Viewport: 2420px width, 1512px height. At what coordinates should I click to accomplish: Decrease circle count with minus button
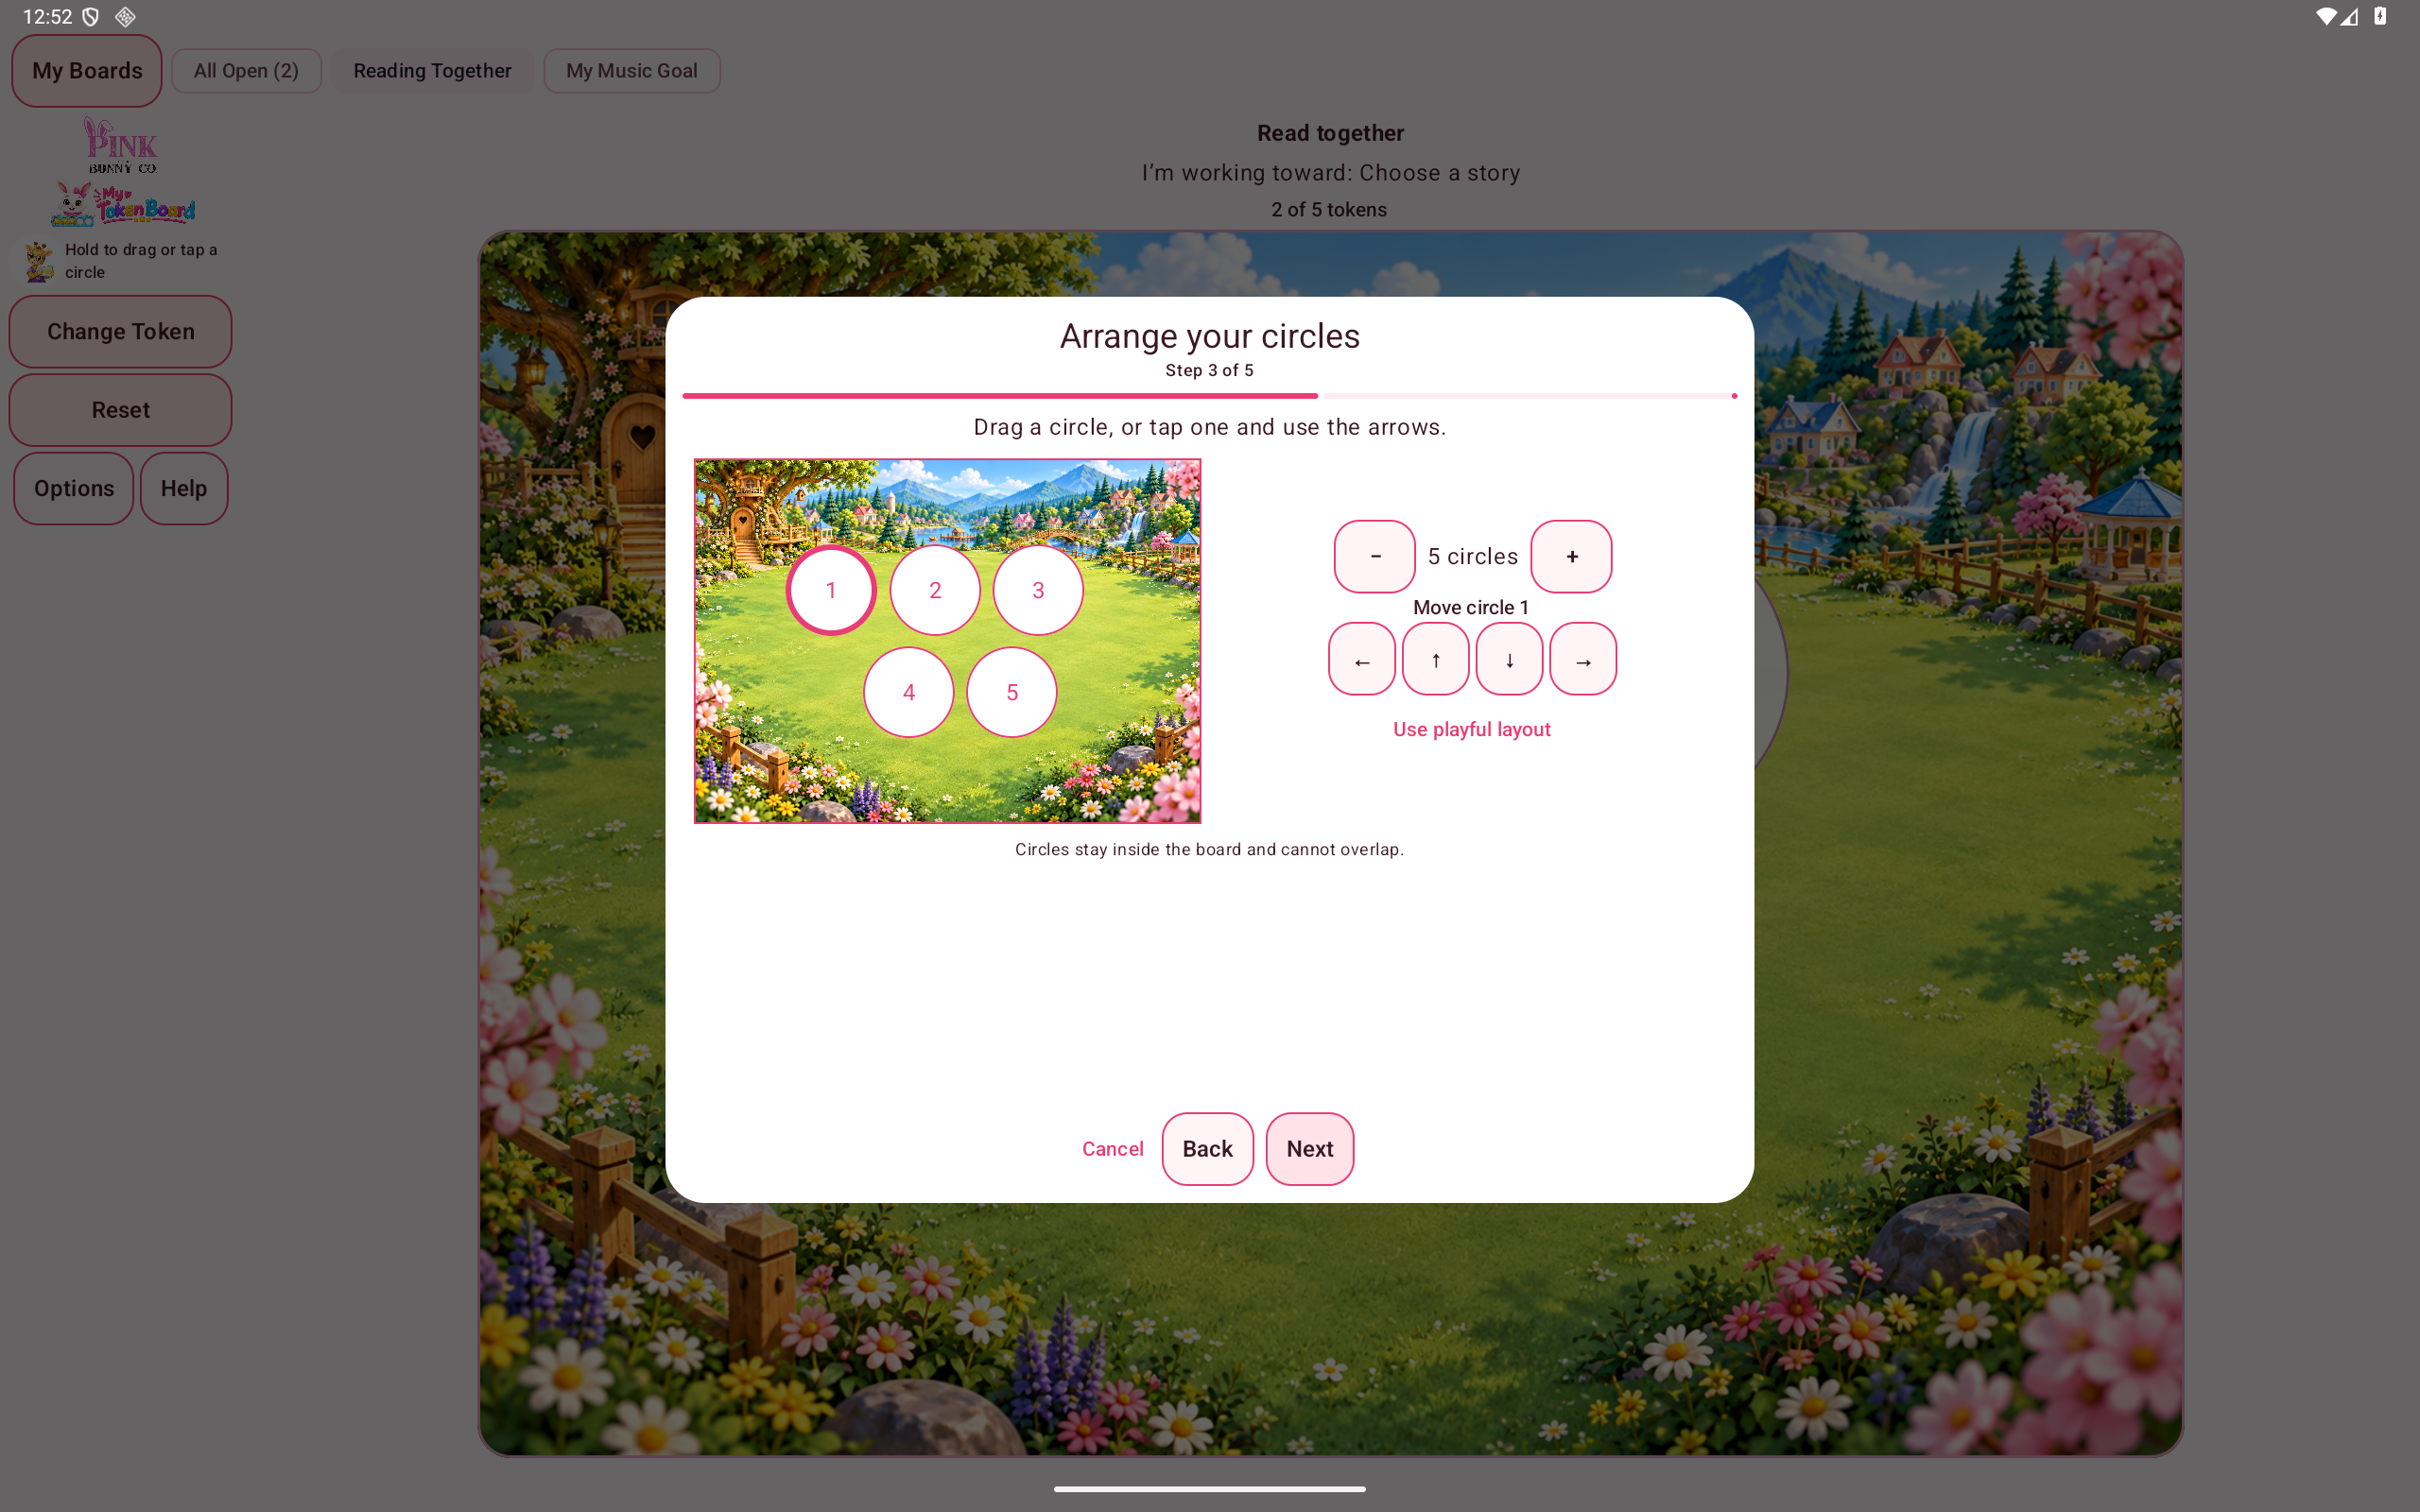(x=1375, y=556)
